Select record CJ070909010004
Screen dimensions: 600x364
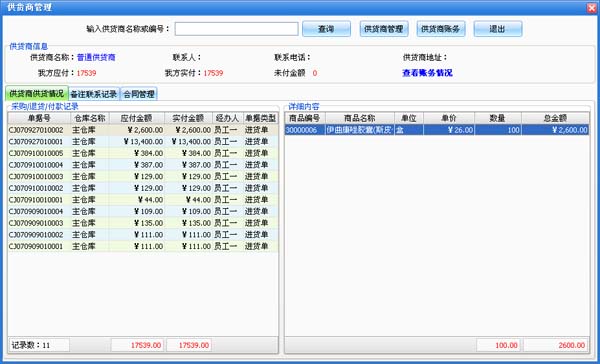(x=143, y=211)
